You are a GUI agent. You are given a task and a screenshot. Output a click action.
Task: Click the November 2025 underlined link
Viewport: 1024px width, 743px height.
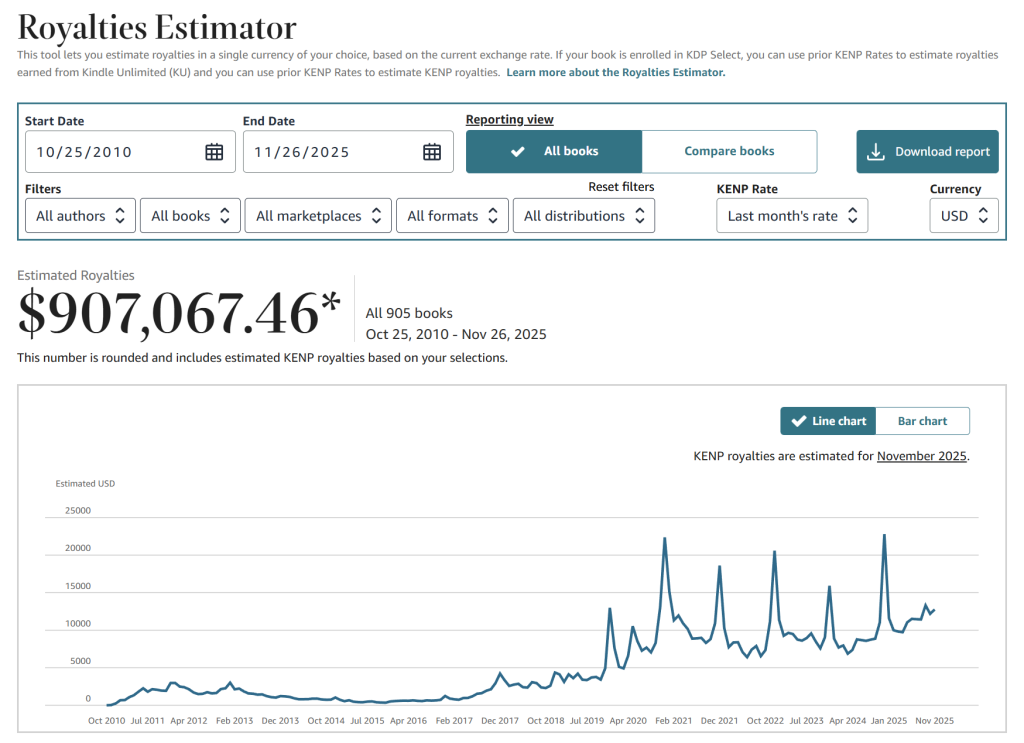pyautogui.click(x=921, y=456)
